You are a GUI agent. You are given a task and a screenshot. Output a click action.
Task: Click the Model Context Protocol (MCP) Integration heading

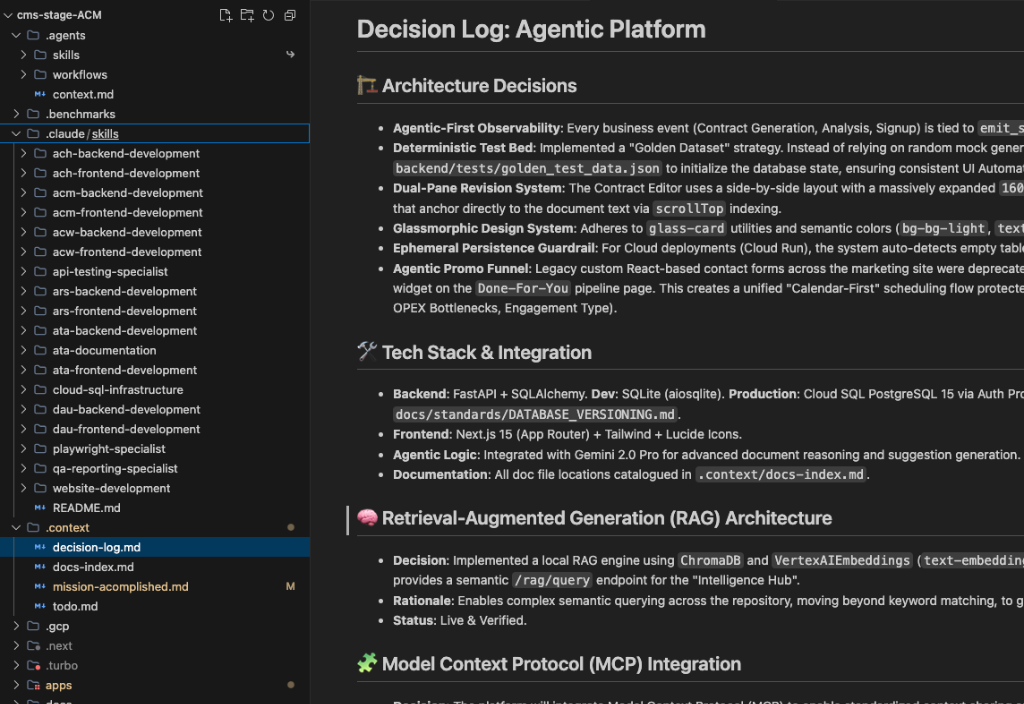point(561,664)
